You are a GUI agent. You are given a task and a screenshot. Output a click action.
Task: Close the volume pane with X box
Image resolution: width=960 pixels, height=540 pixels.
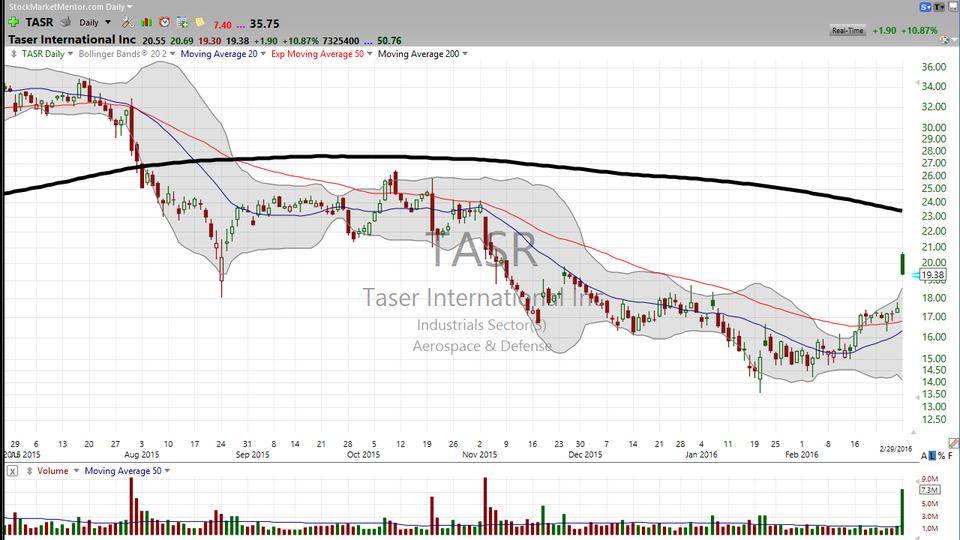(x=12, y=471)
